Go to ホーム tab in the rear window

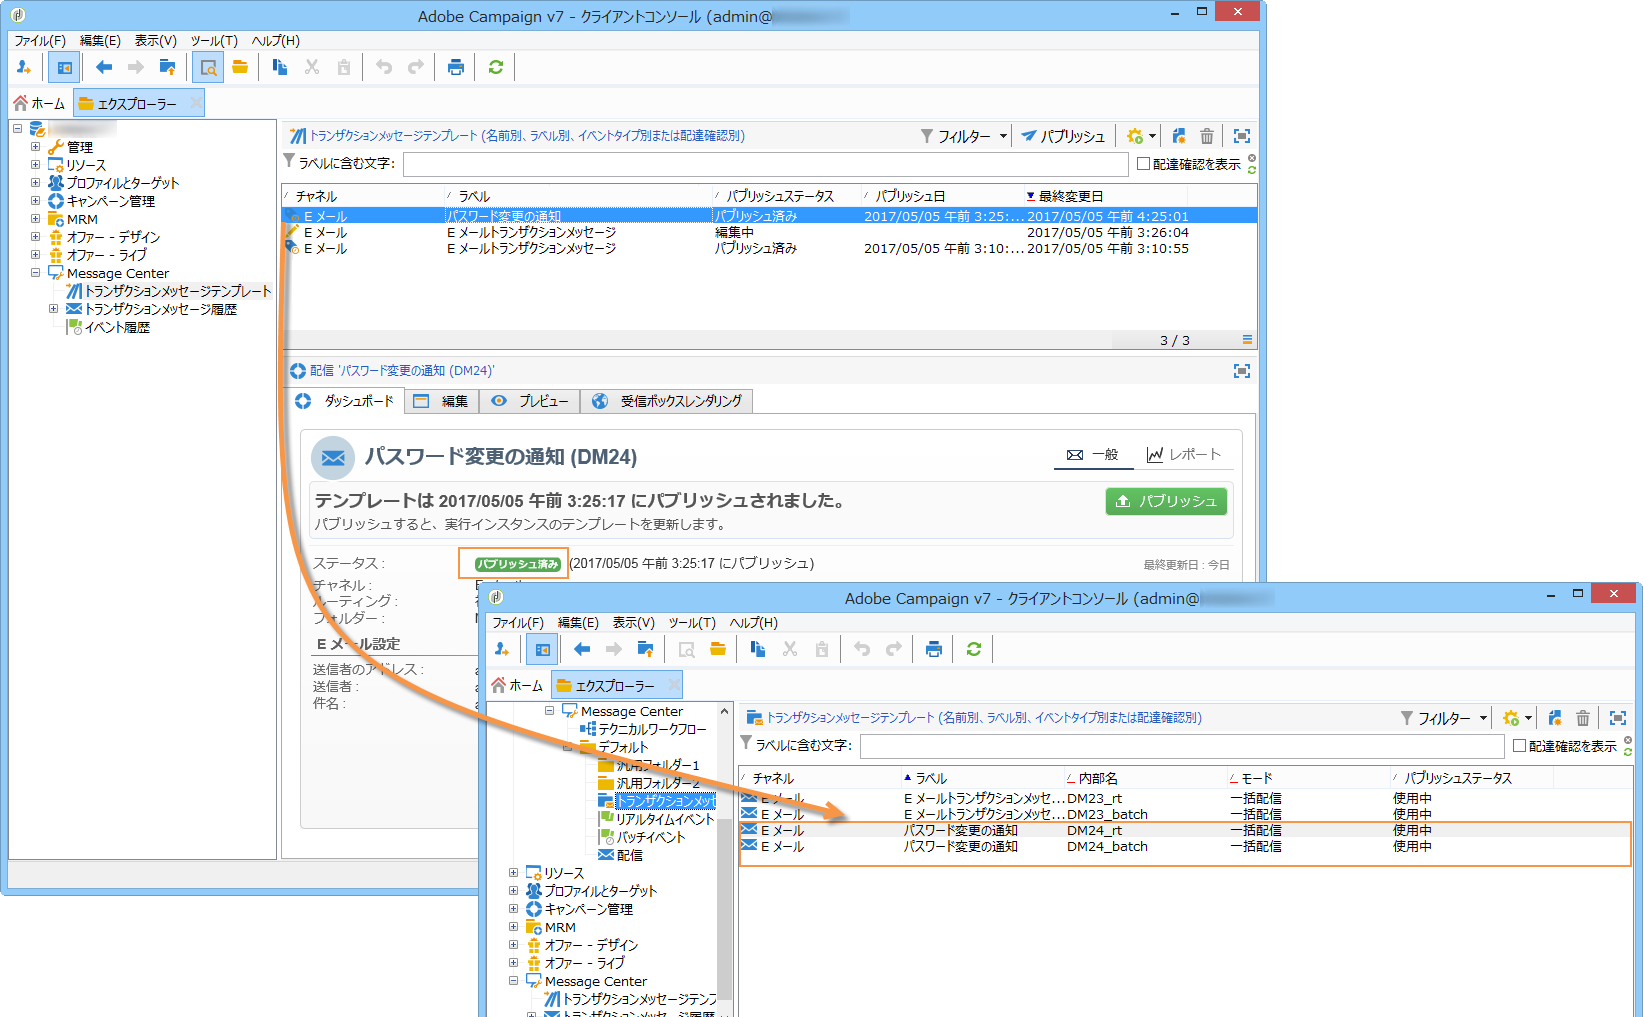tap(40, 103)
